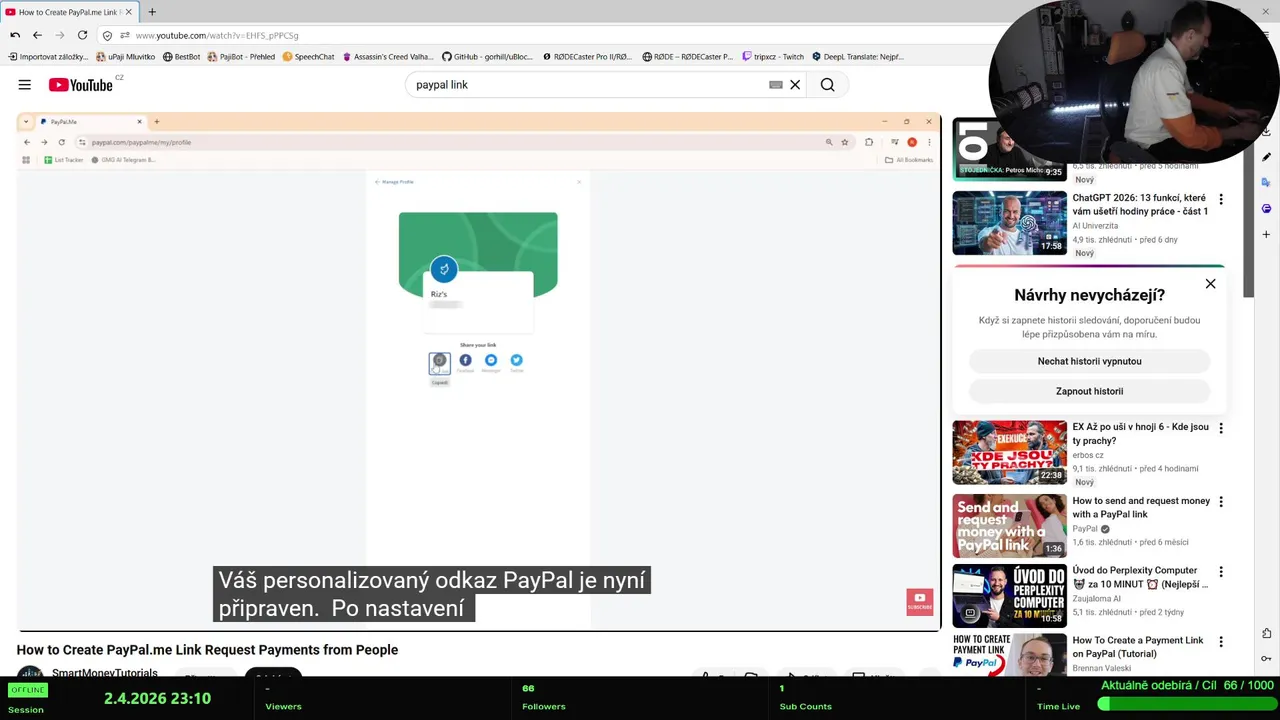Viewport: 1280px width, 720px height.
Task: Open the 'Úvod do Perplexity Computer' thumbnail
Action: 1009,596
